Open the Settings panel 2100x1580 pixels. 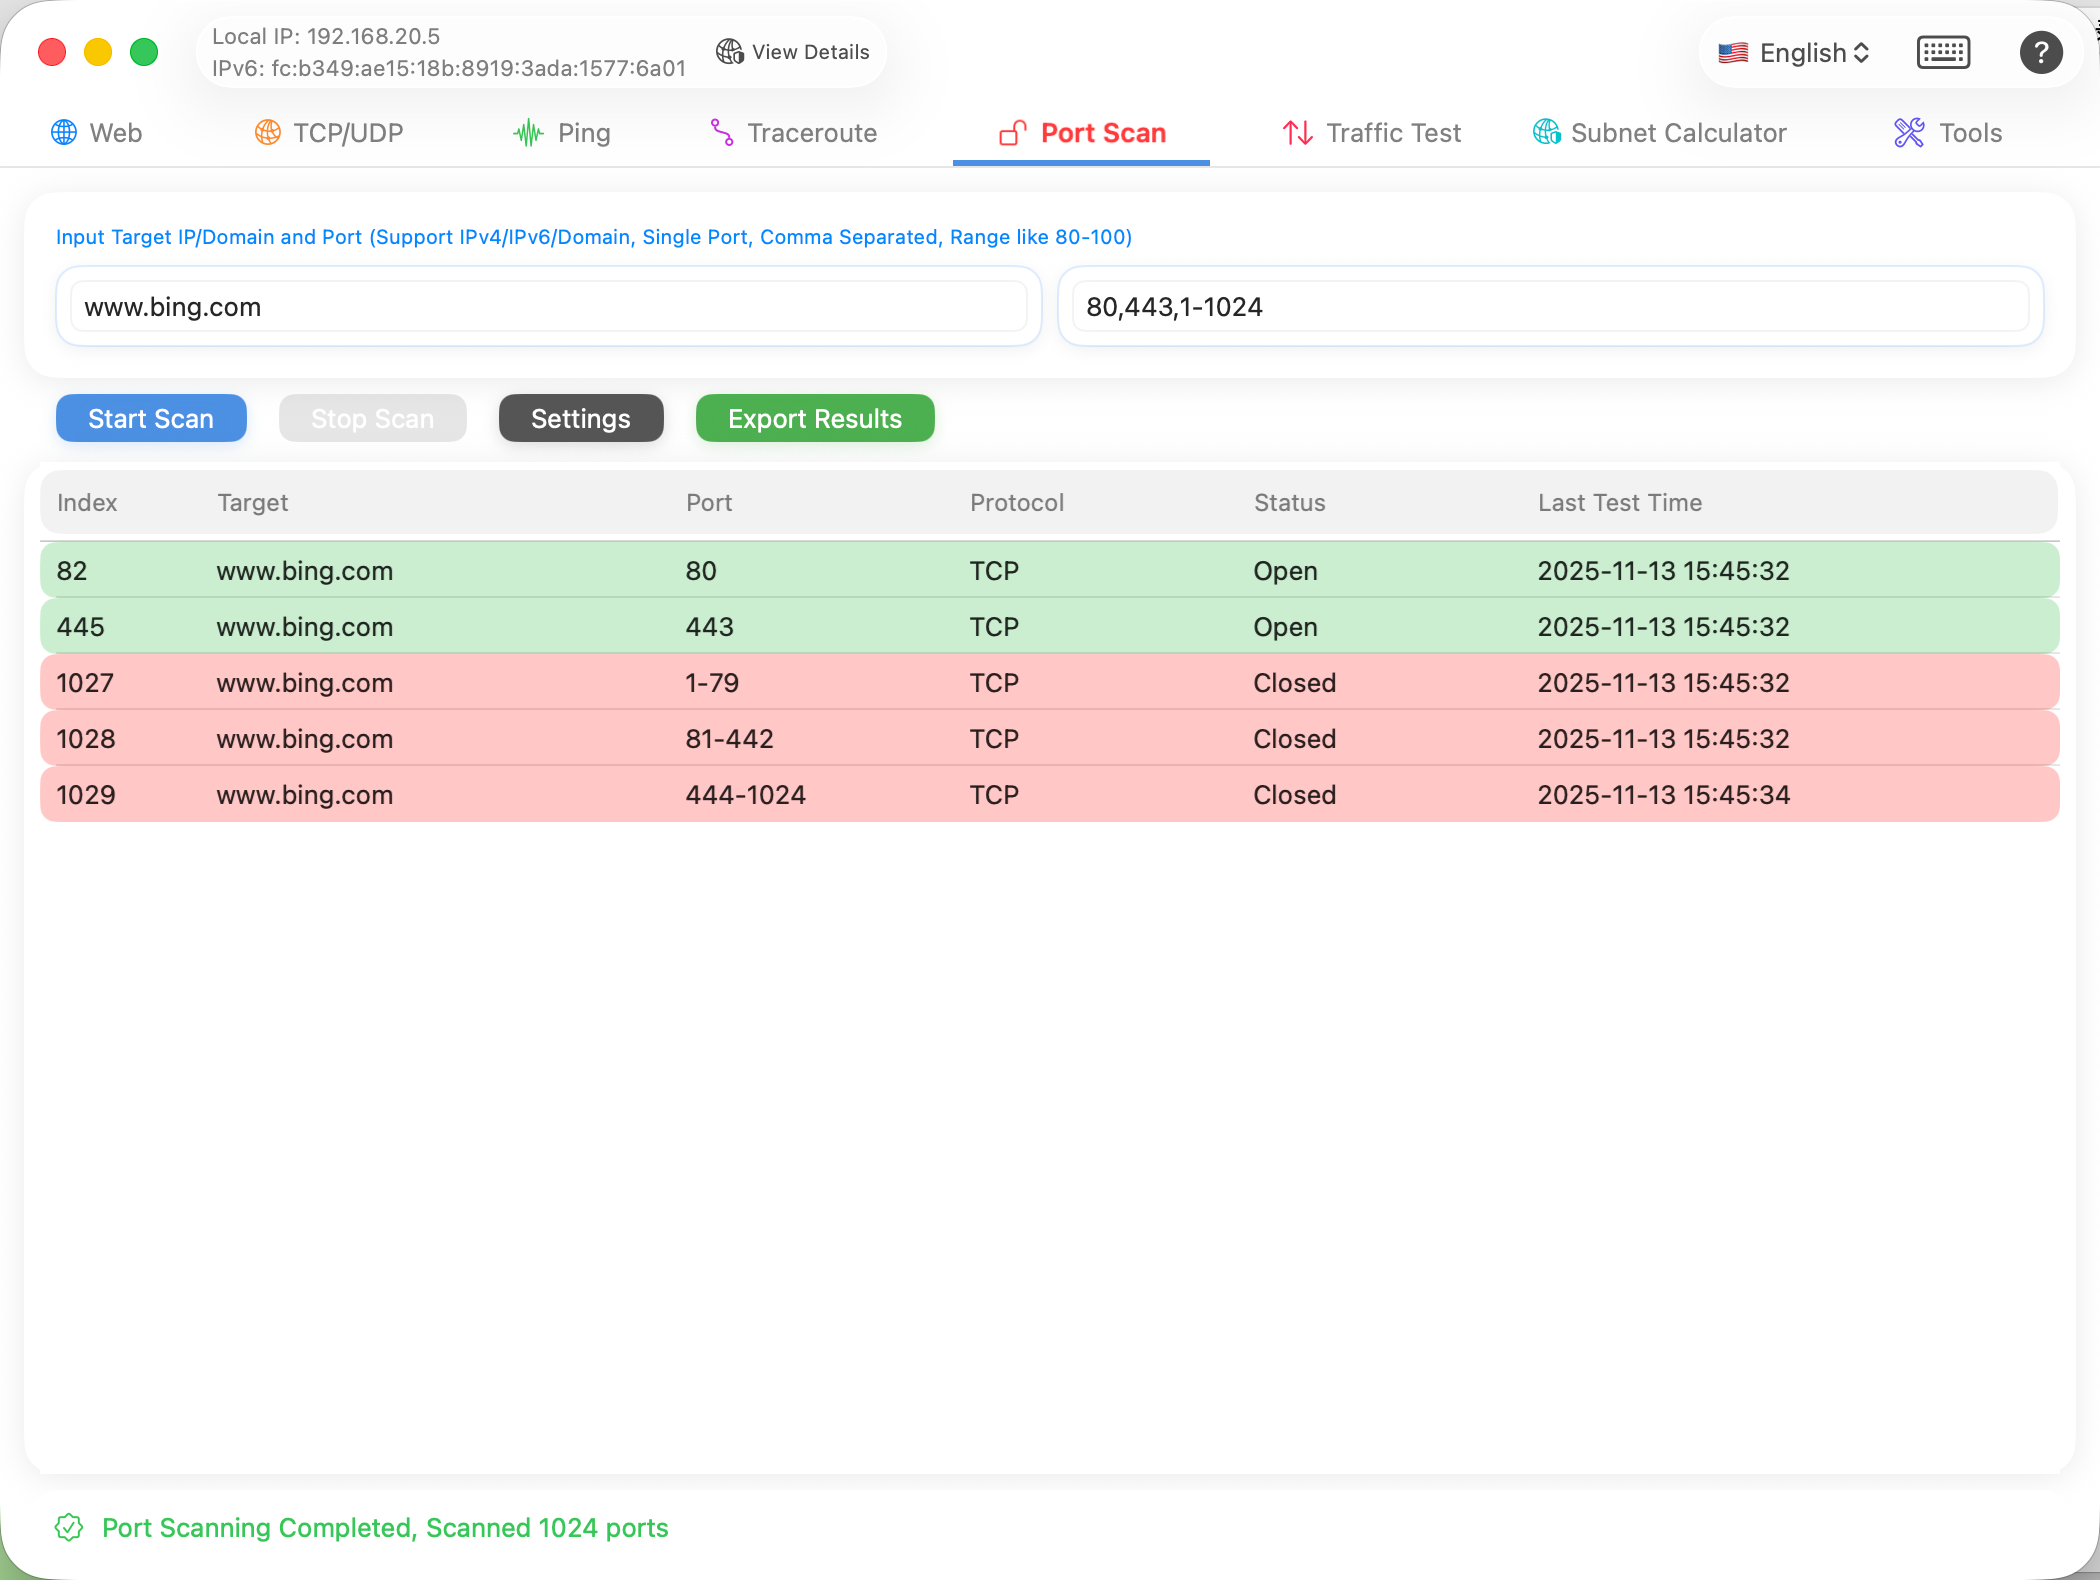pyautogui.click(x=580, y=418)
